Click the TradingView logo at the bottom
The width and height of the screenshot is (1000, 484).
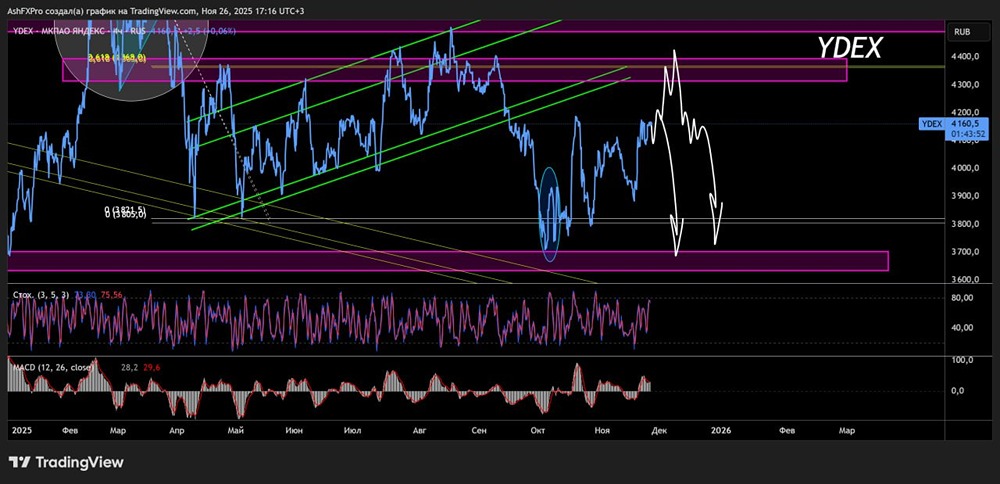tap(66, 462)
